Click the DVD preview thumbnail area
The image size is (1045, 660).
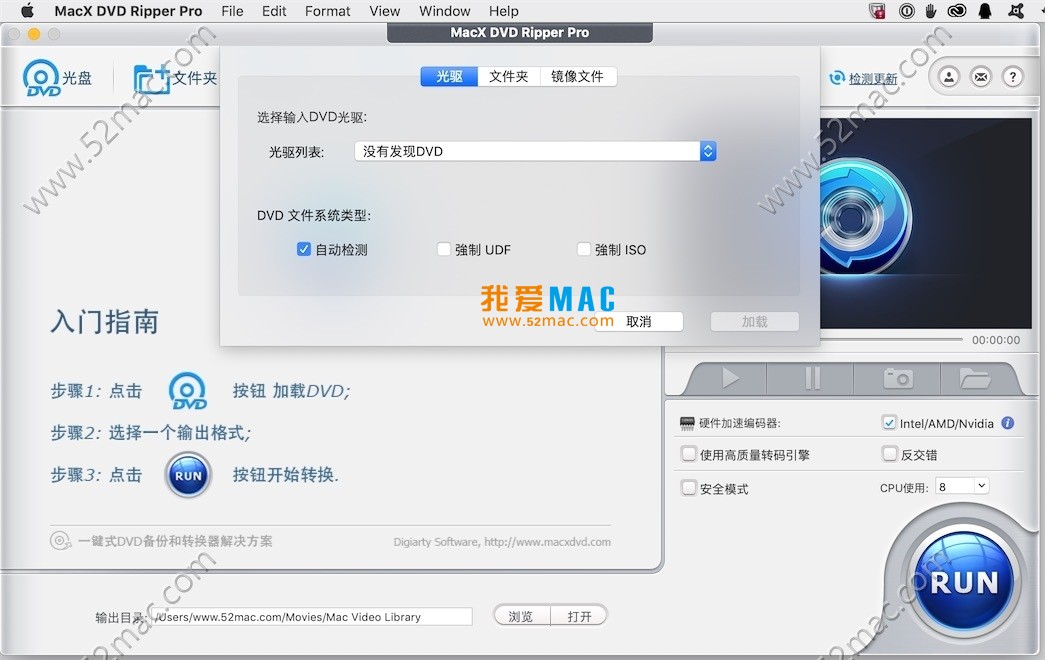925,223
